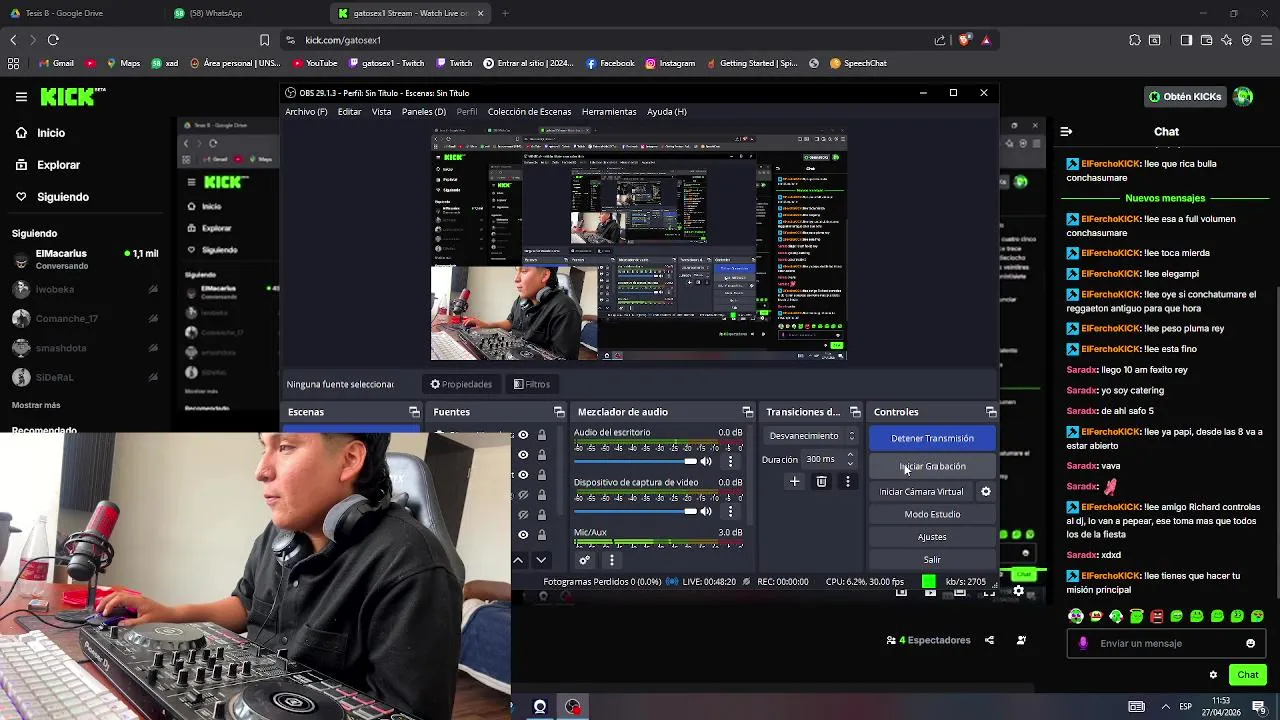The image size is (1280, 720).
Task: Open Kick user avatar menu
Action: 1243,97
